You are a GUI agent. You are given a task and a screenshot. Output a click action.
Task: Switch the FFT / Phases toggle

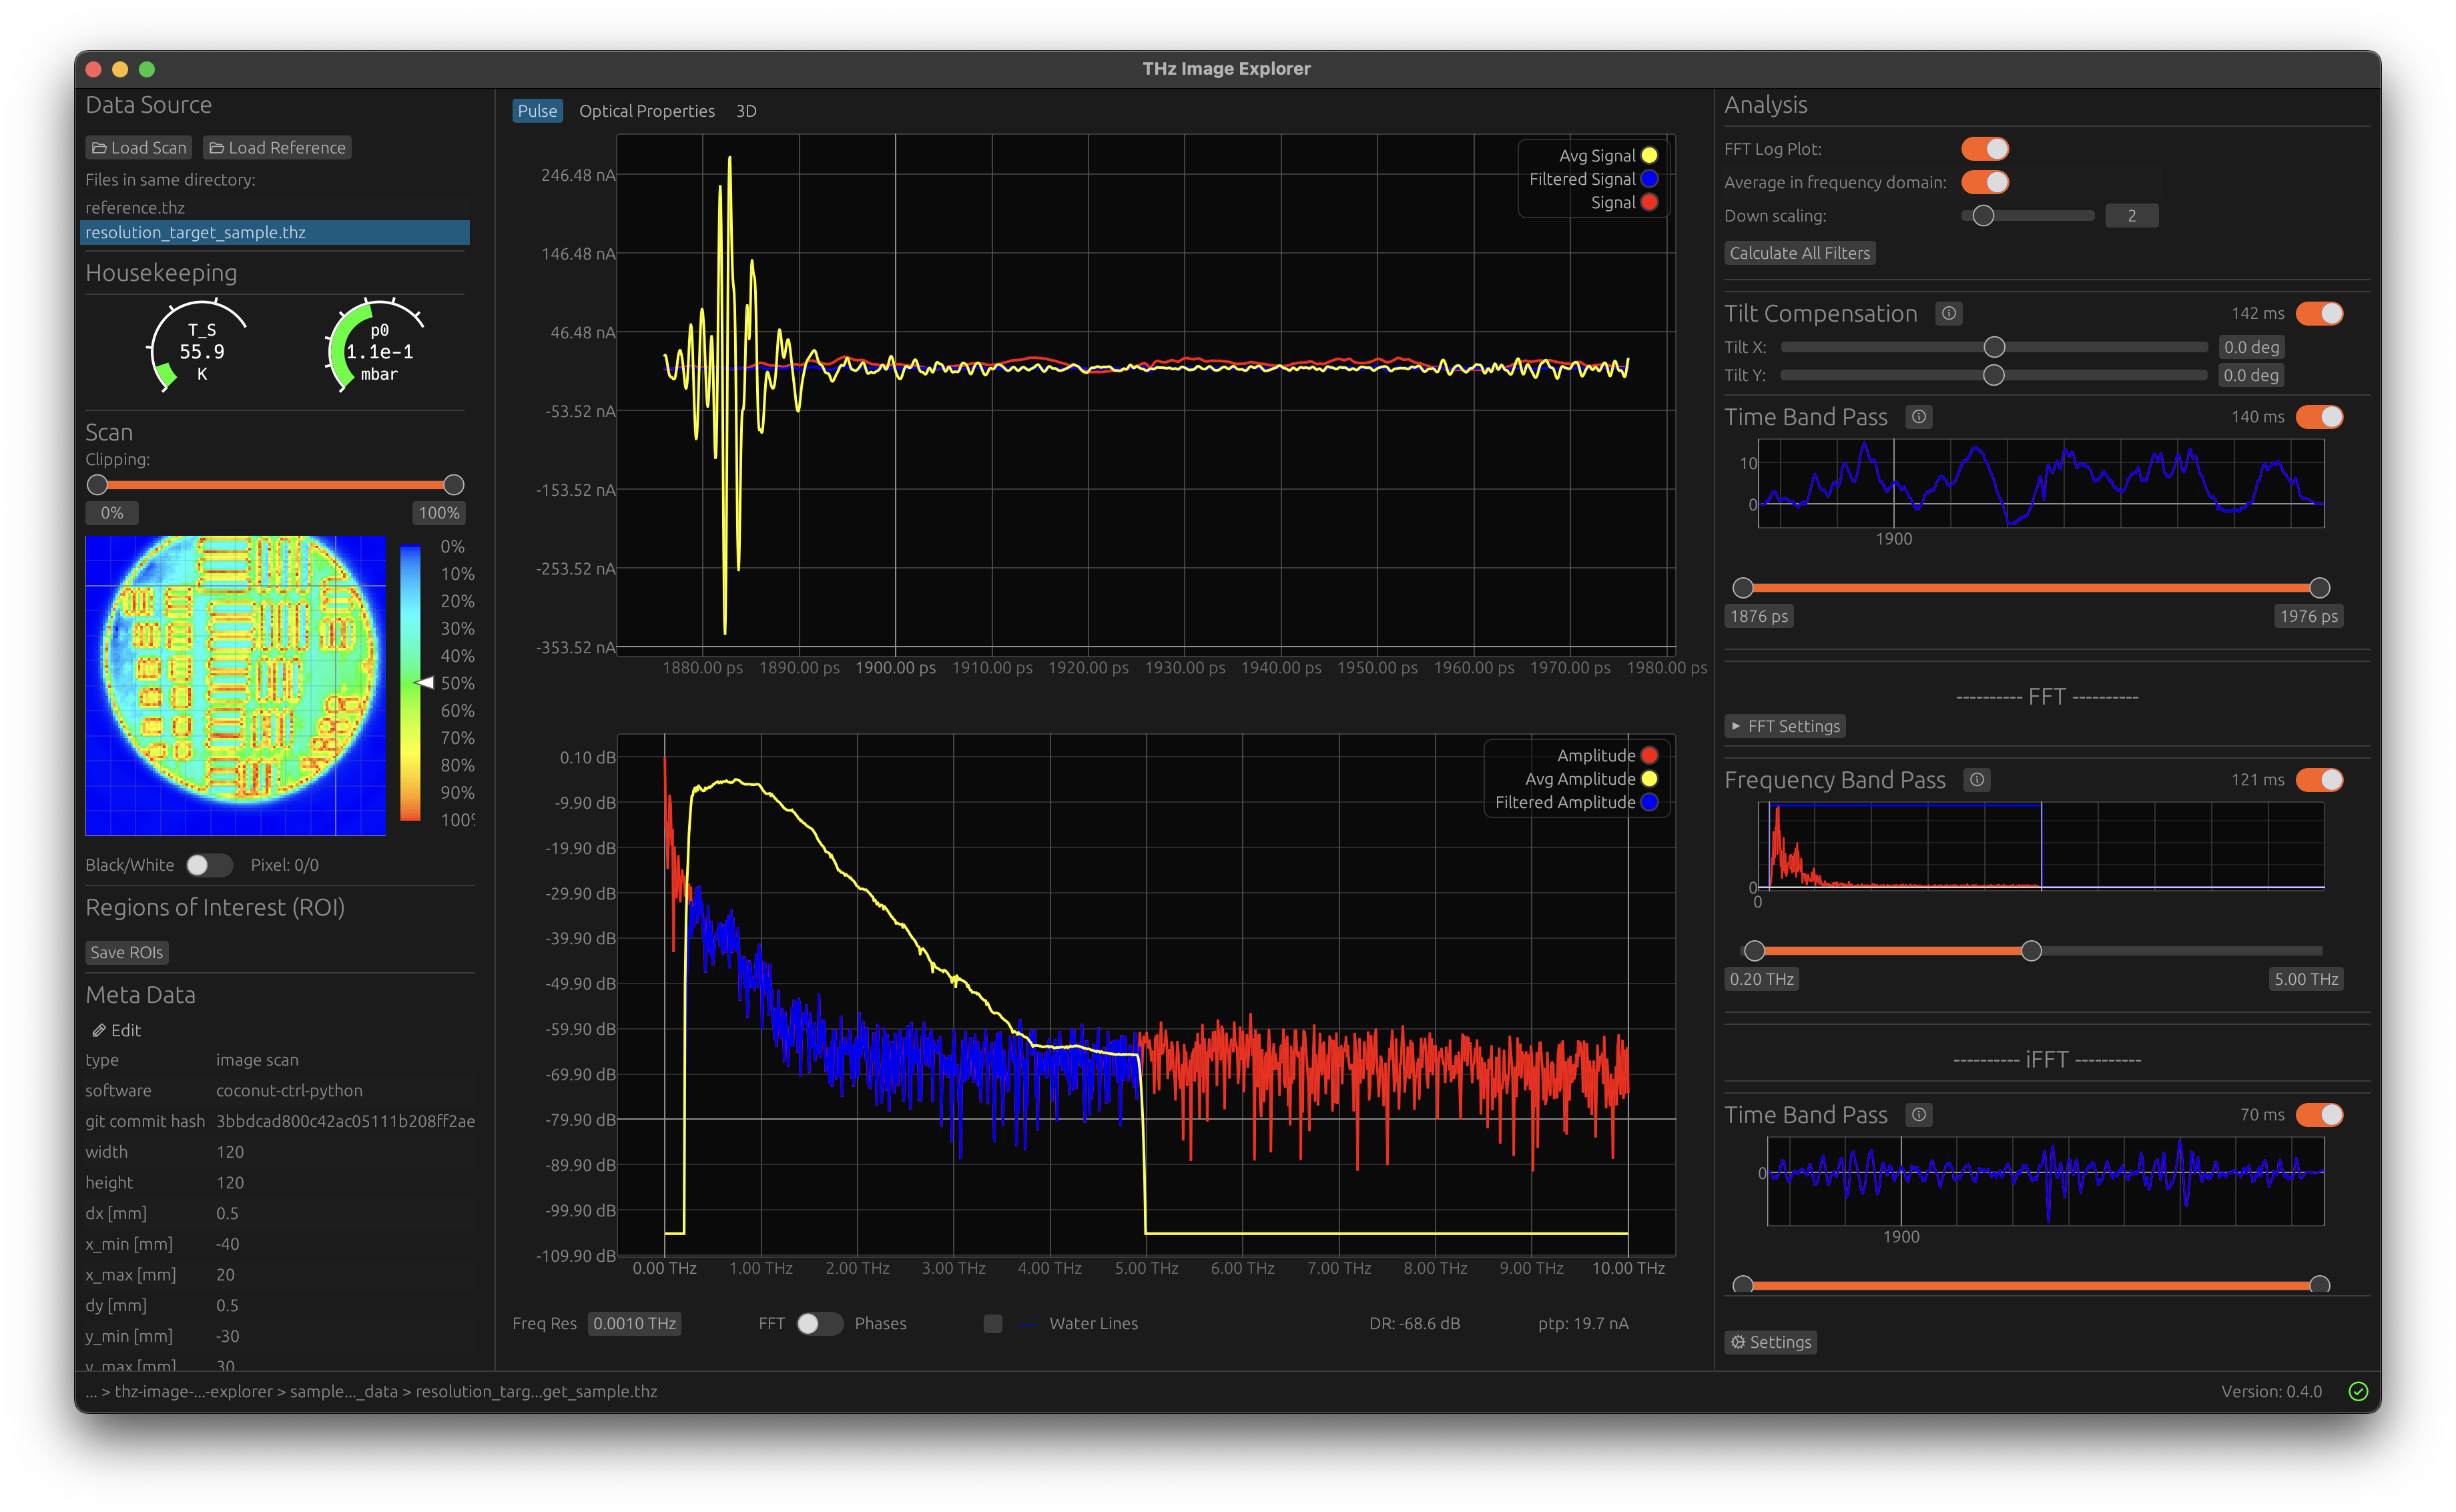coord(819,1324)
